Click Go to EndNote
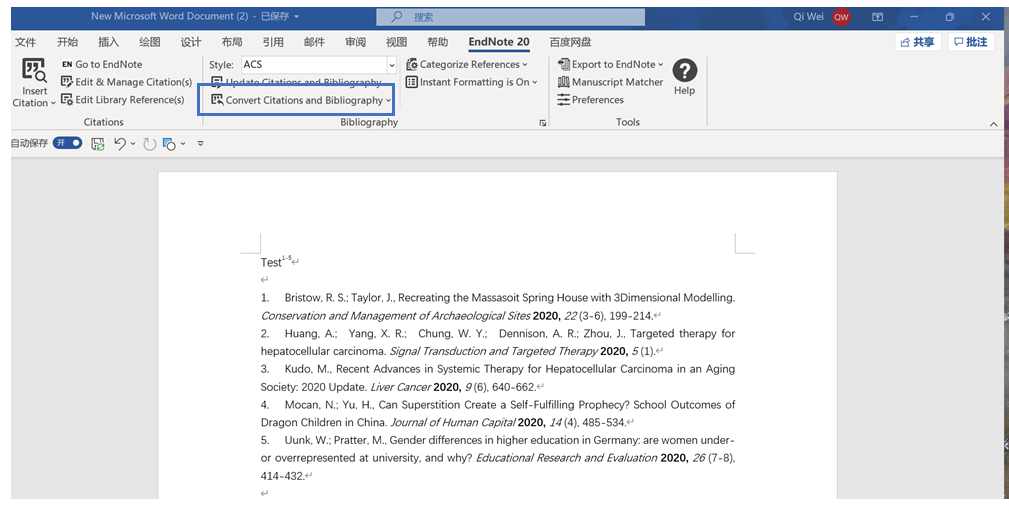Image resolution: width=1009 pixels, height=523 pixels. point(102,64)
